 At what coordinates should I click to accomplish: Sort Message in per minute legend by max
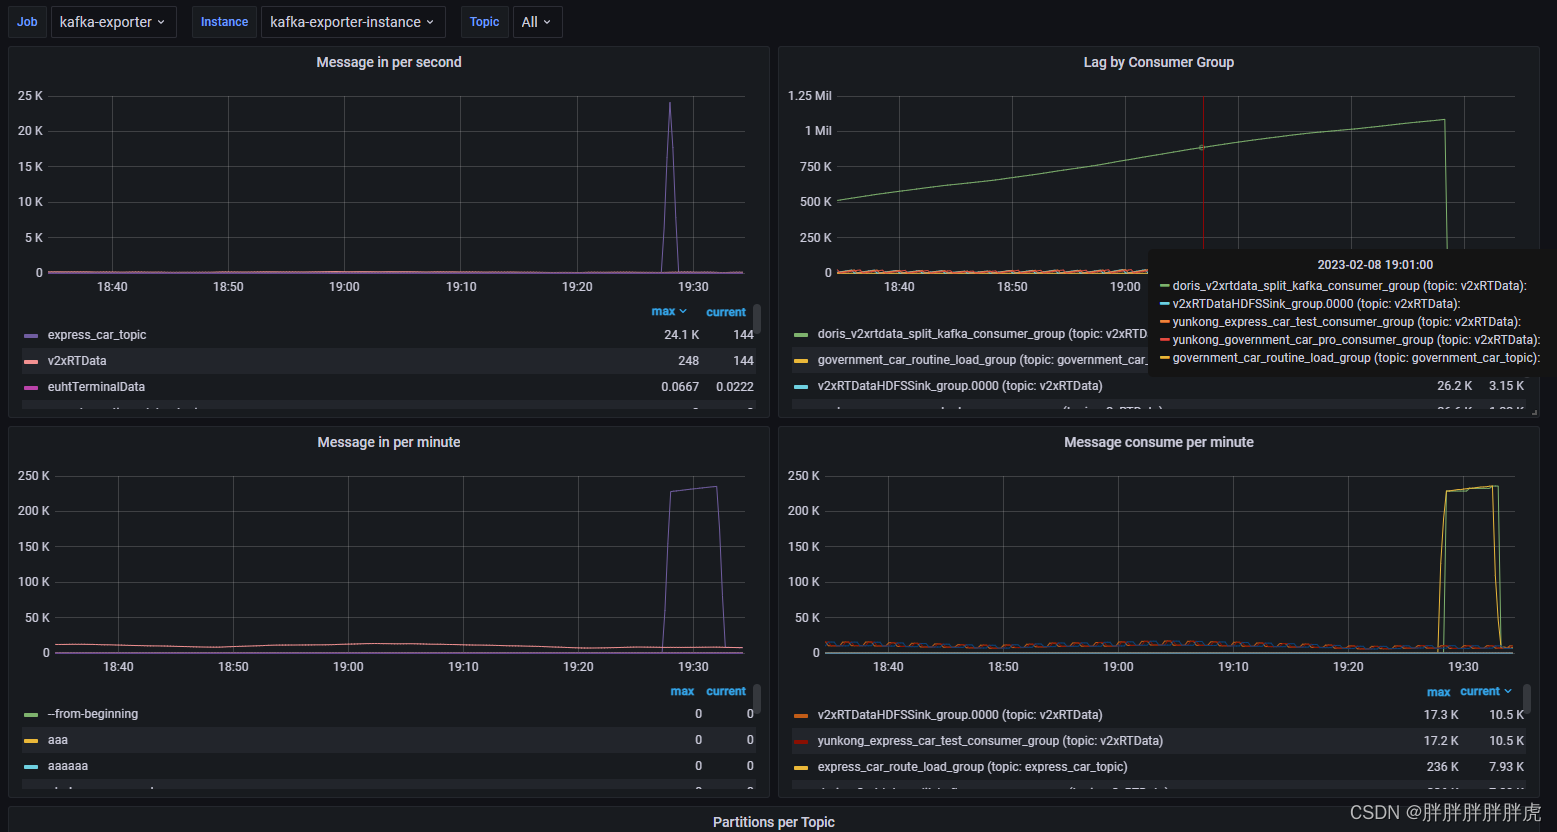pyautogui.click(x=682, y=691)
